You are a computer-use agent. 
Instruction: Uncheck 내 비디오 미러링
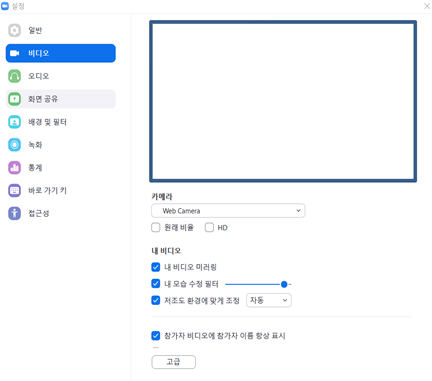156,267
